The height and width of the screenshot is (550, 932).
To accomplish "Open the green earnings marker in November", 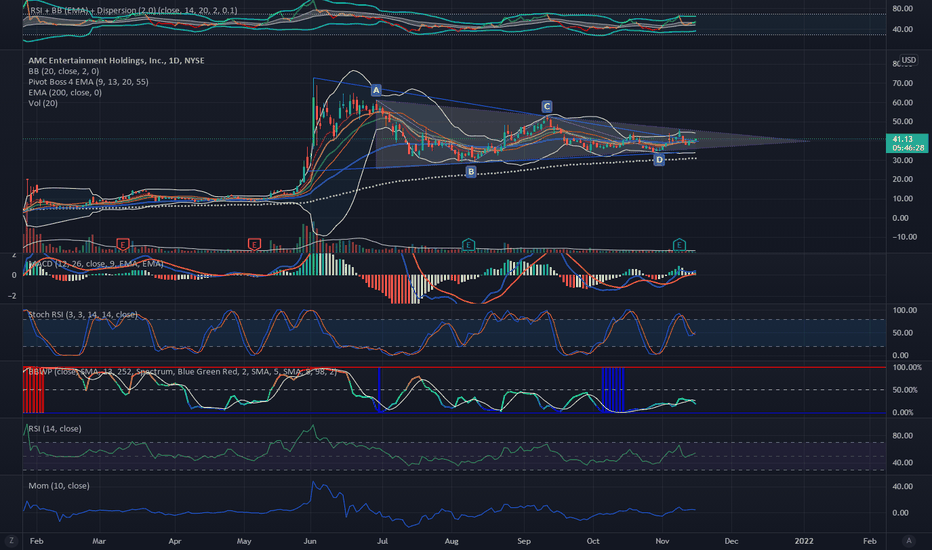I will pyautogui.click(x=679, y=244).
